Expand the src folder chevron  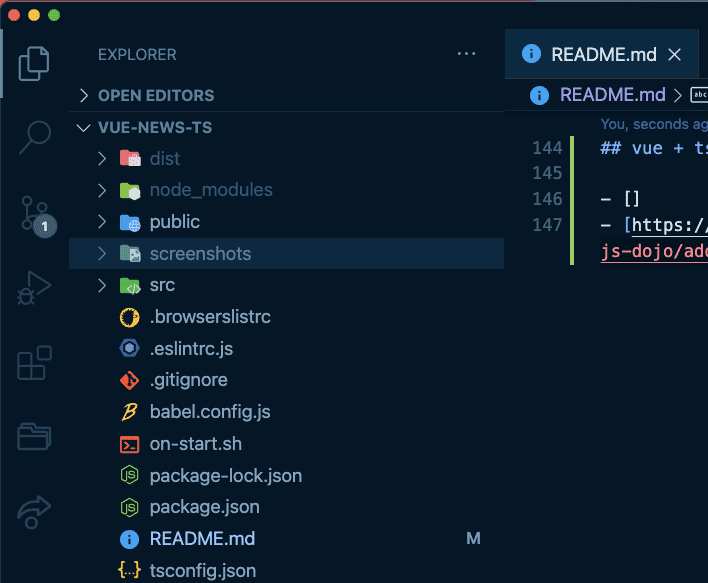(102, 286)
